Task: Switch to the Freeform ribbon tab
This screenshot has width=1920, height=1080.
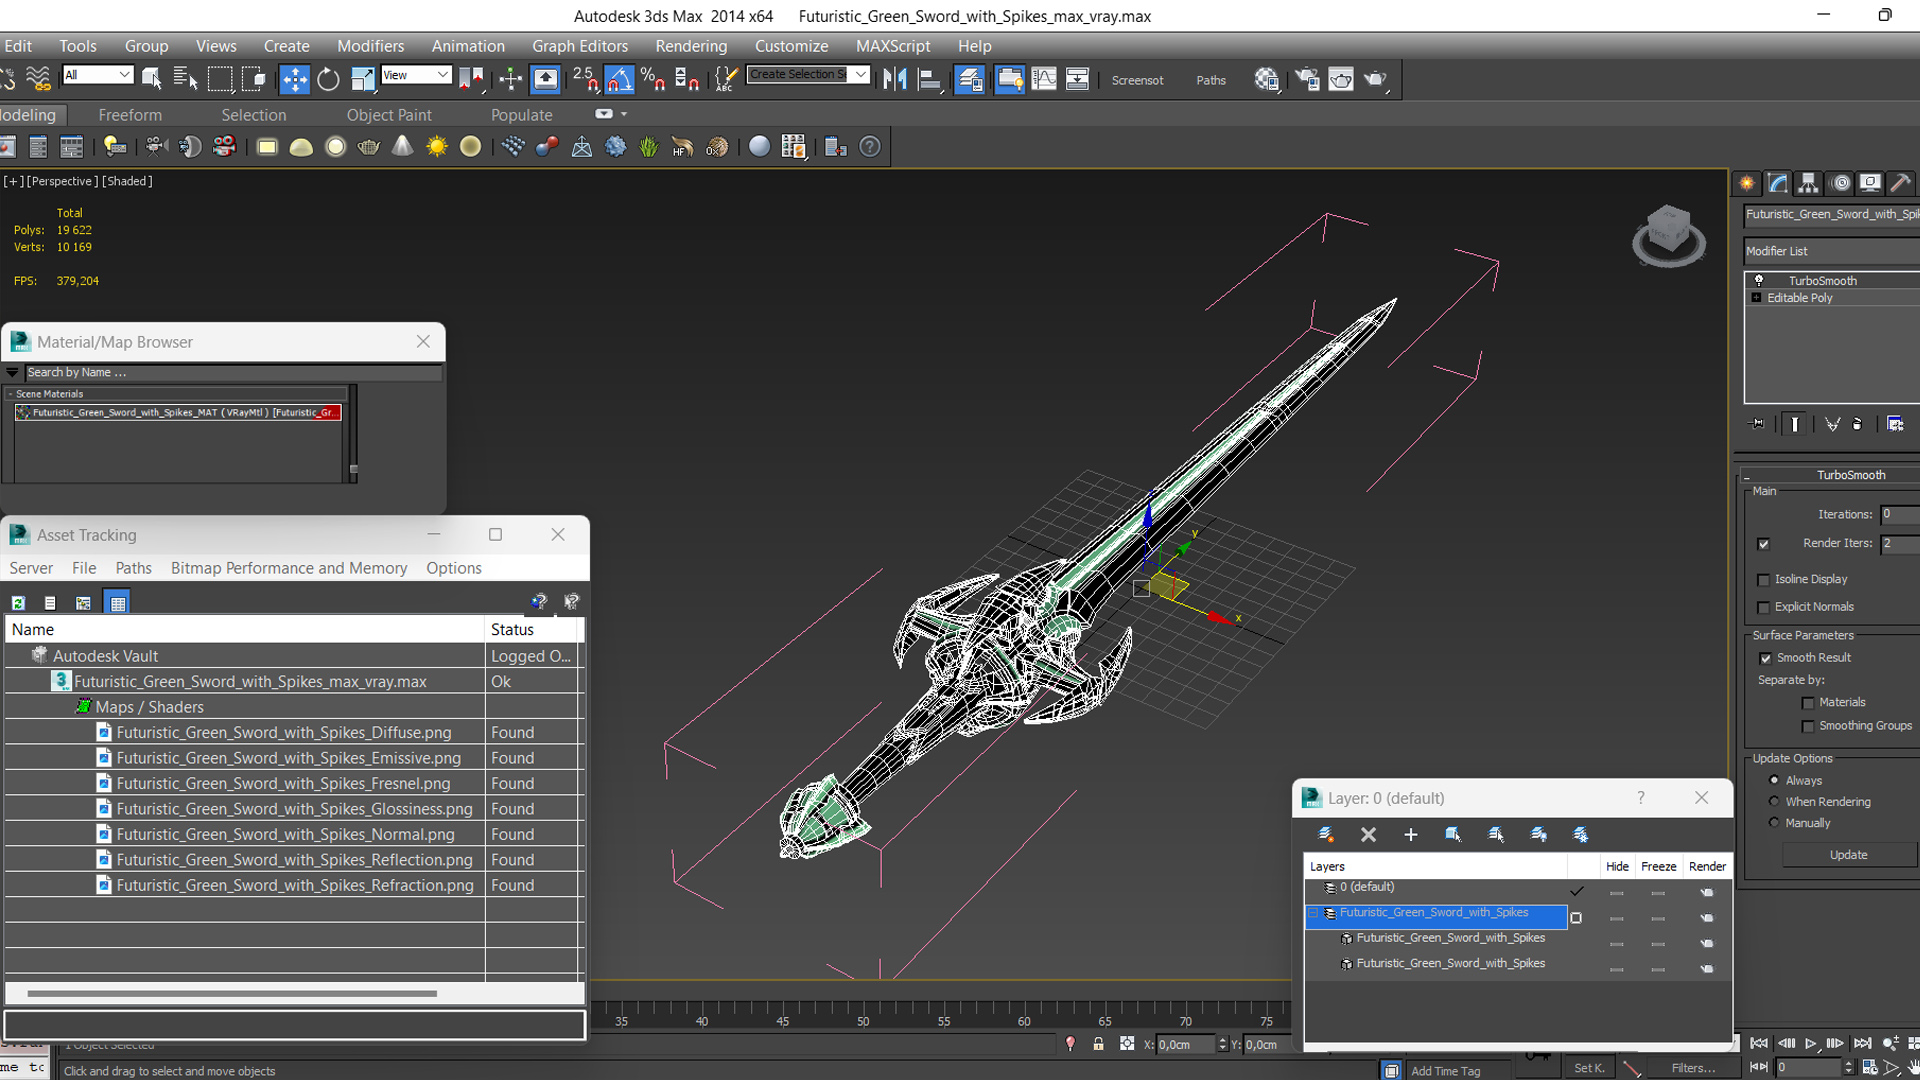Action: (x=130, y=115)
